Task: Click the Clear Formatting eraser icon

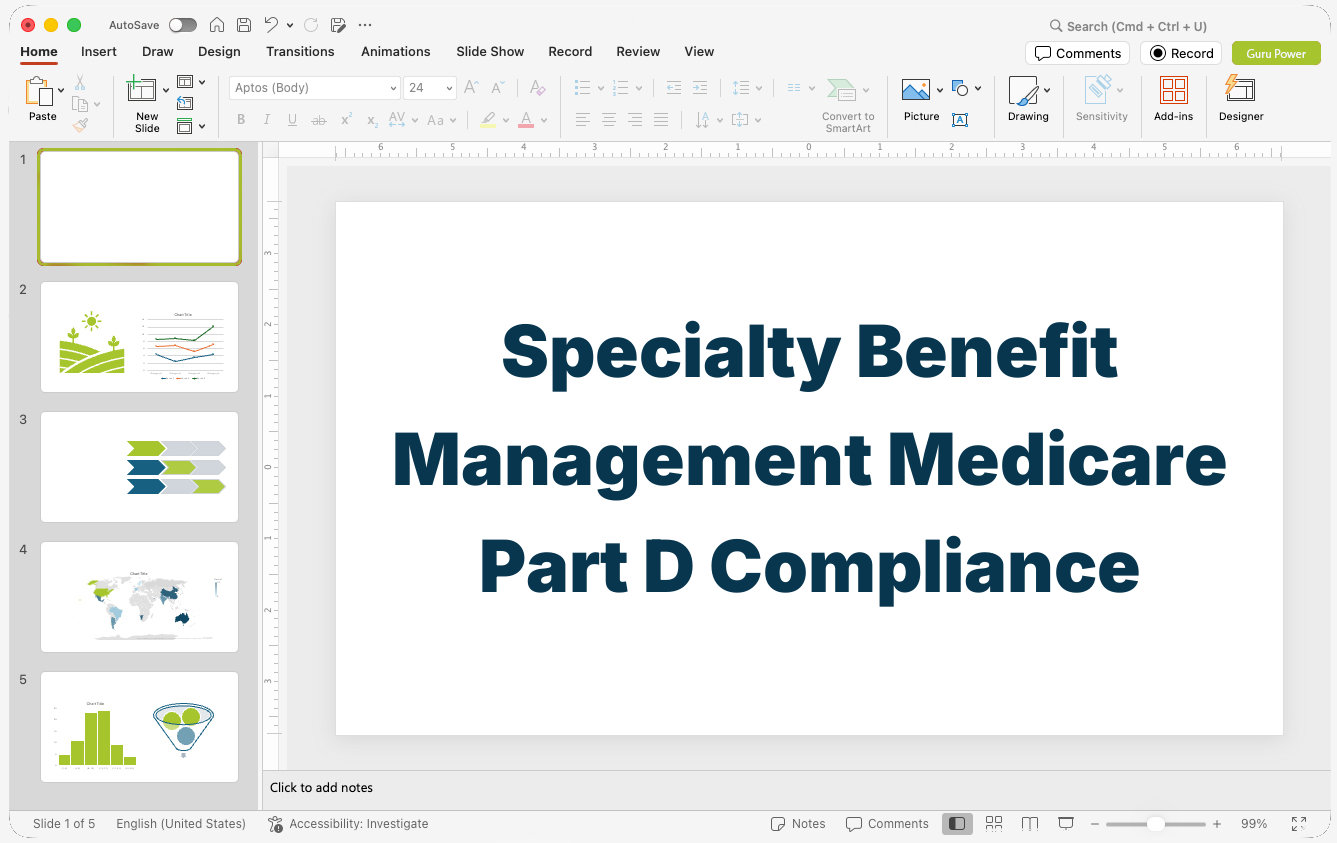Action: [x=537, y=88]
